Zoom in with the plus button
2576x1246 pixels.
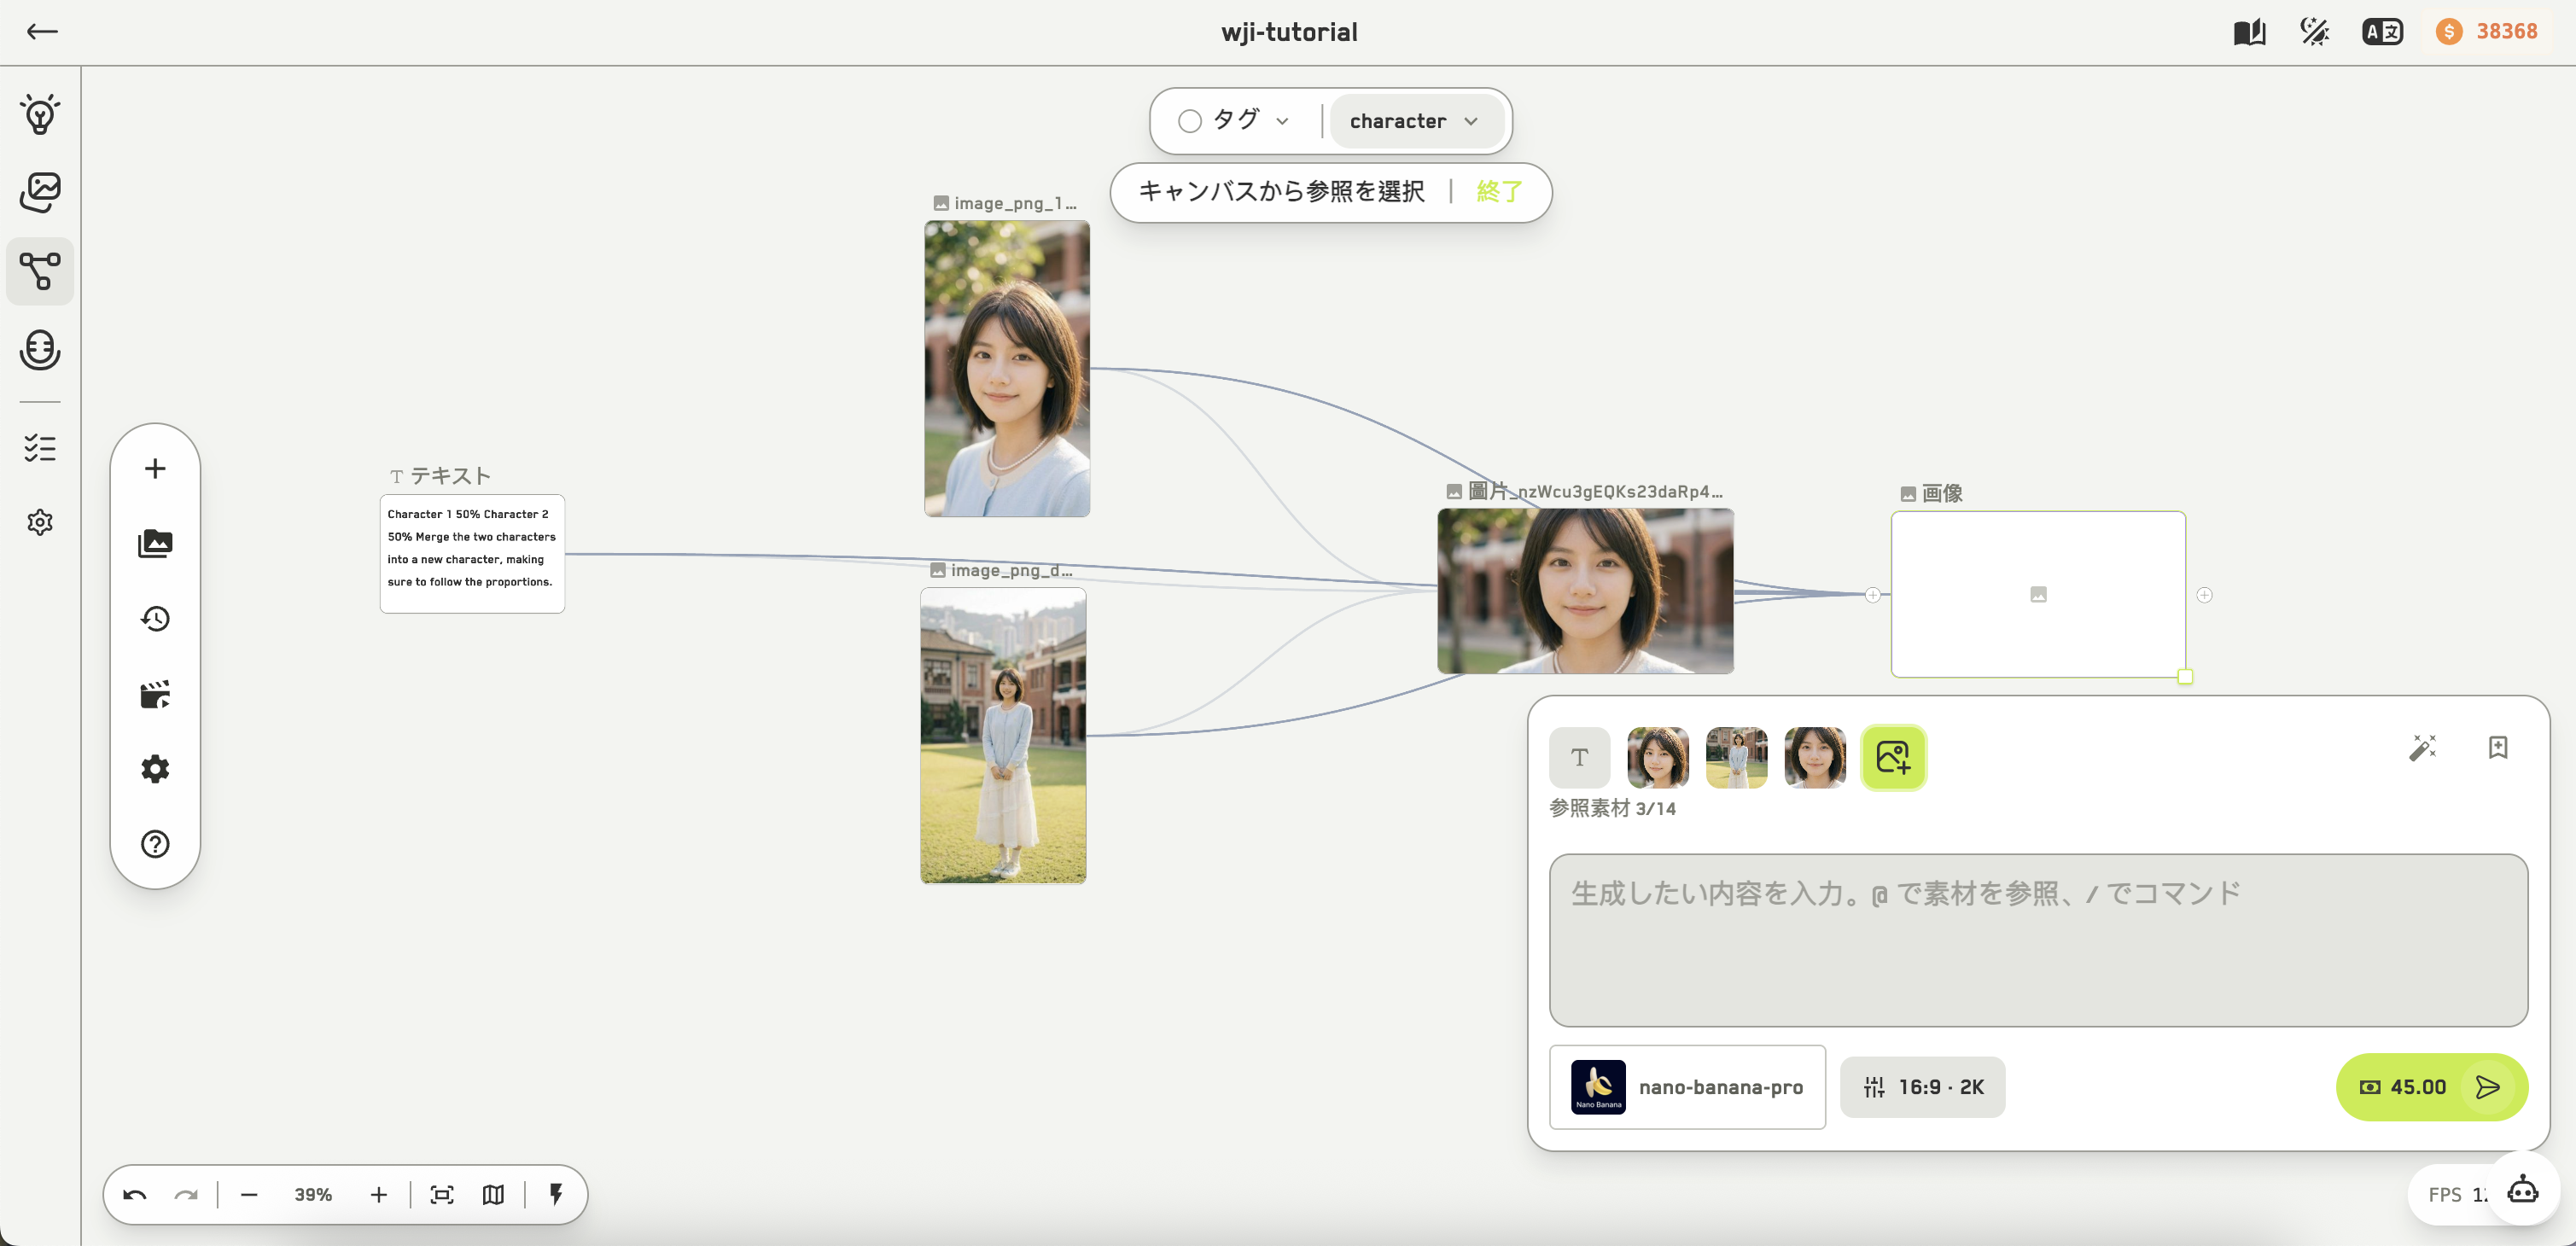[378, 1195]
